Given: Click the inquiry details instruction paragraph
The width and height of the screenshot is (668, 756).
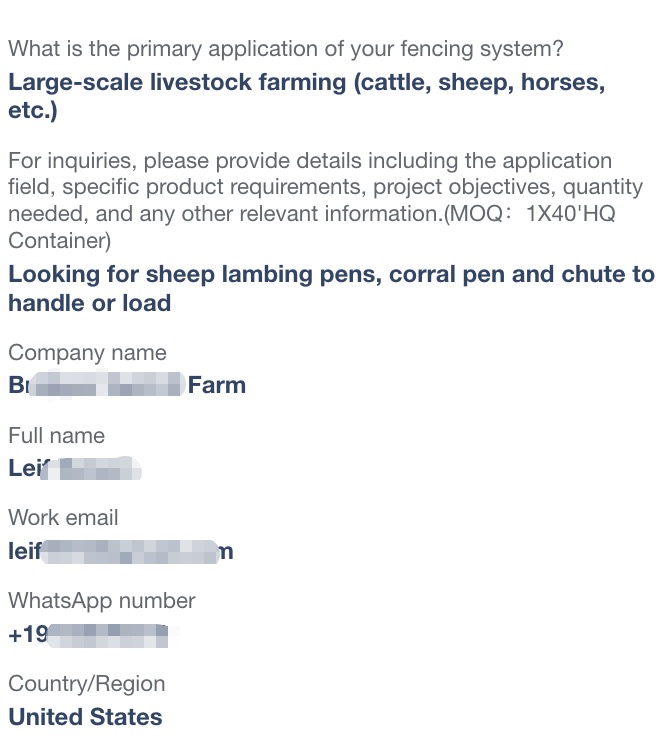Looking at the screenshot, I should pos(326,201).
